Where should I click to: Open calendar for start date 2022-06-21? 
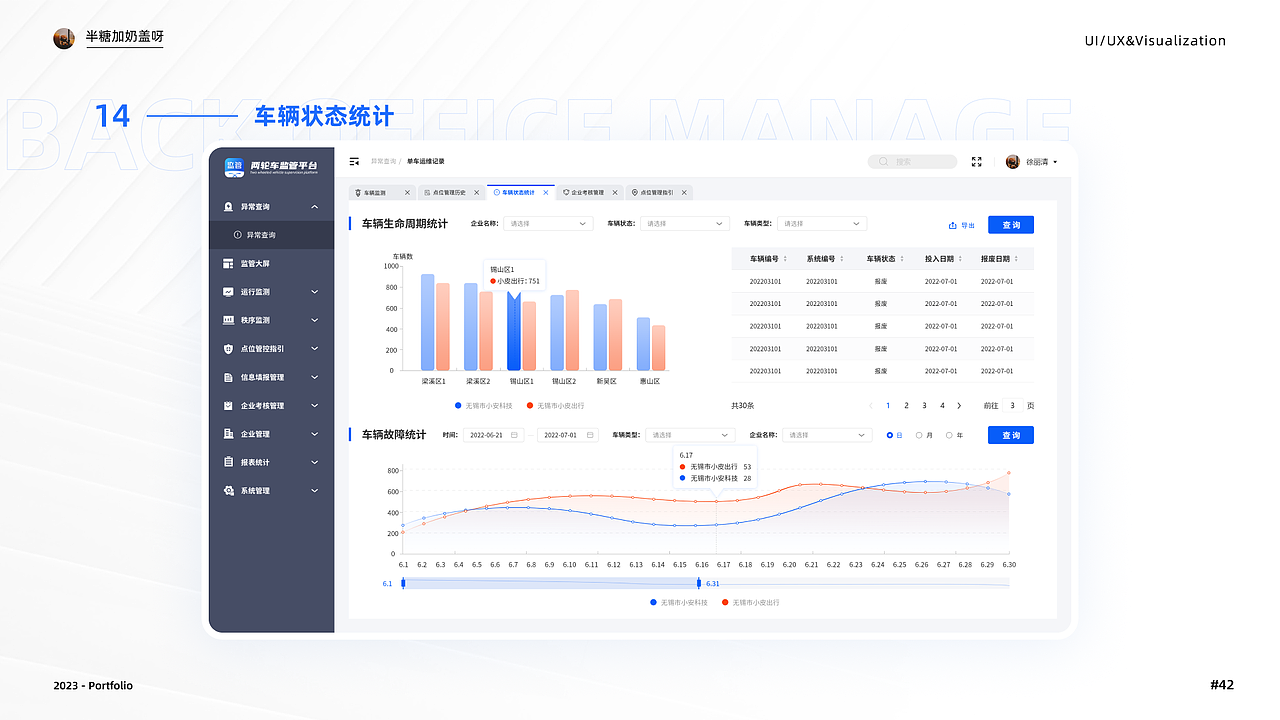tap(514, 435)
